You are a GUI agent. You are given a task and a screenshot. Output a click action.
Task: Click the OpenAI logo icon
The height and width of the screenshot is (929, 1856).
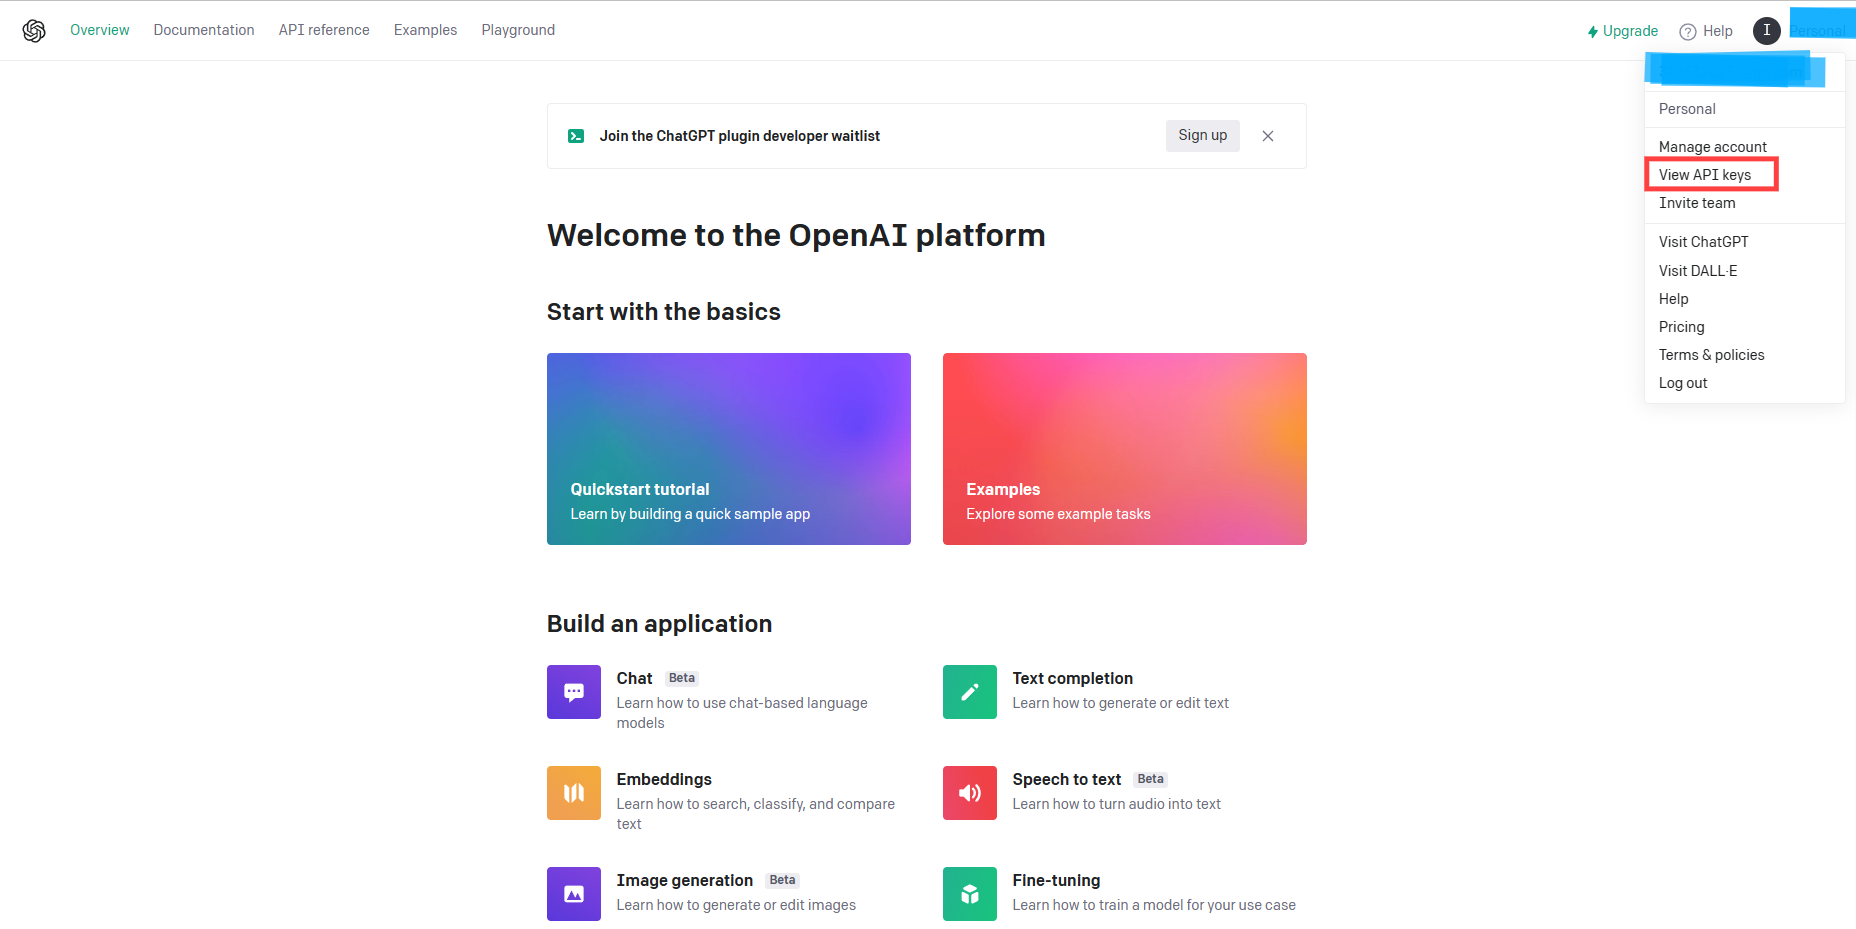click(x=34, y=31)
